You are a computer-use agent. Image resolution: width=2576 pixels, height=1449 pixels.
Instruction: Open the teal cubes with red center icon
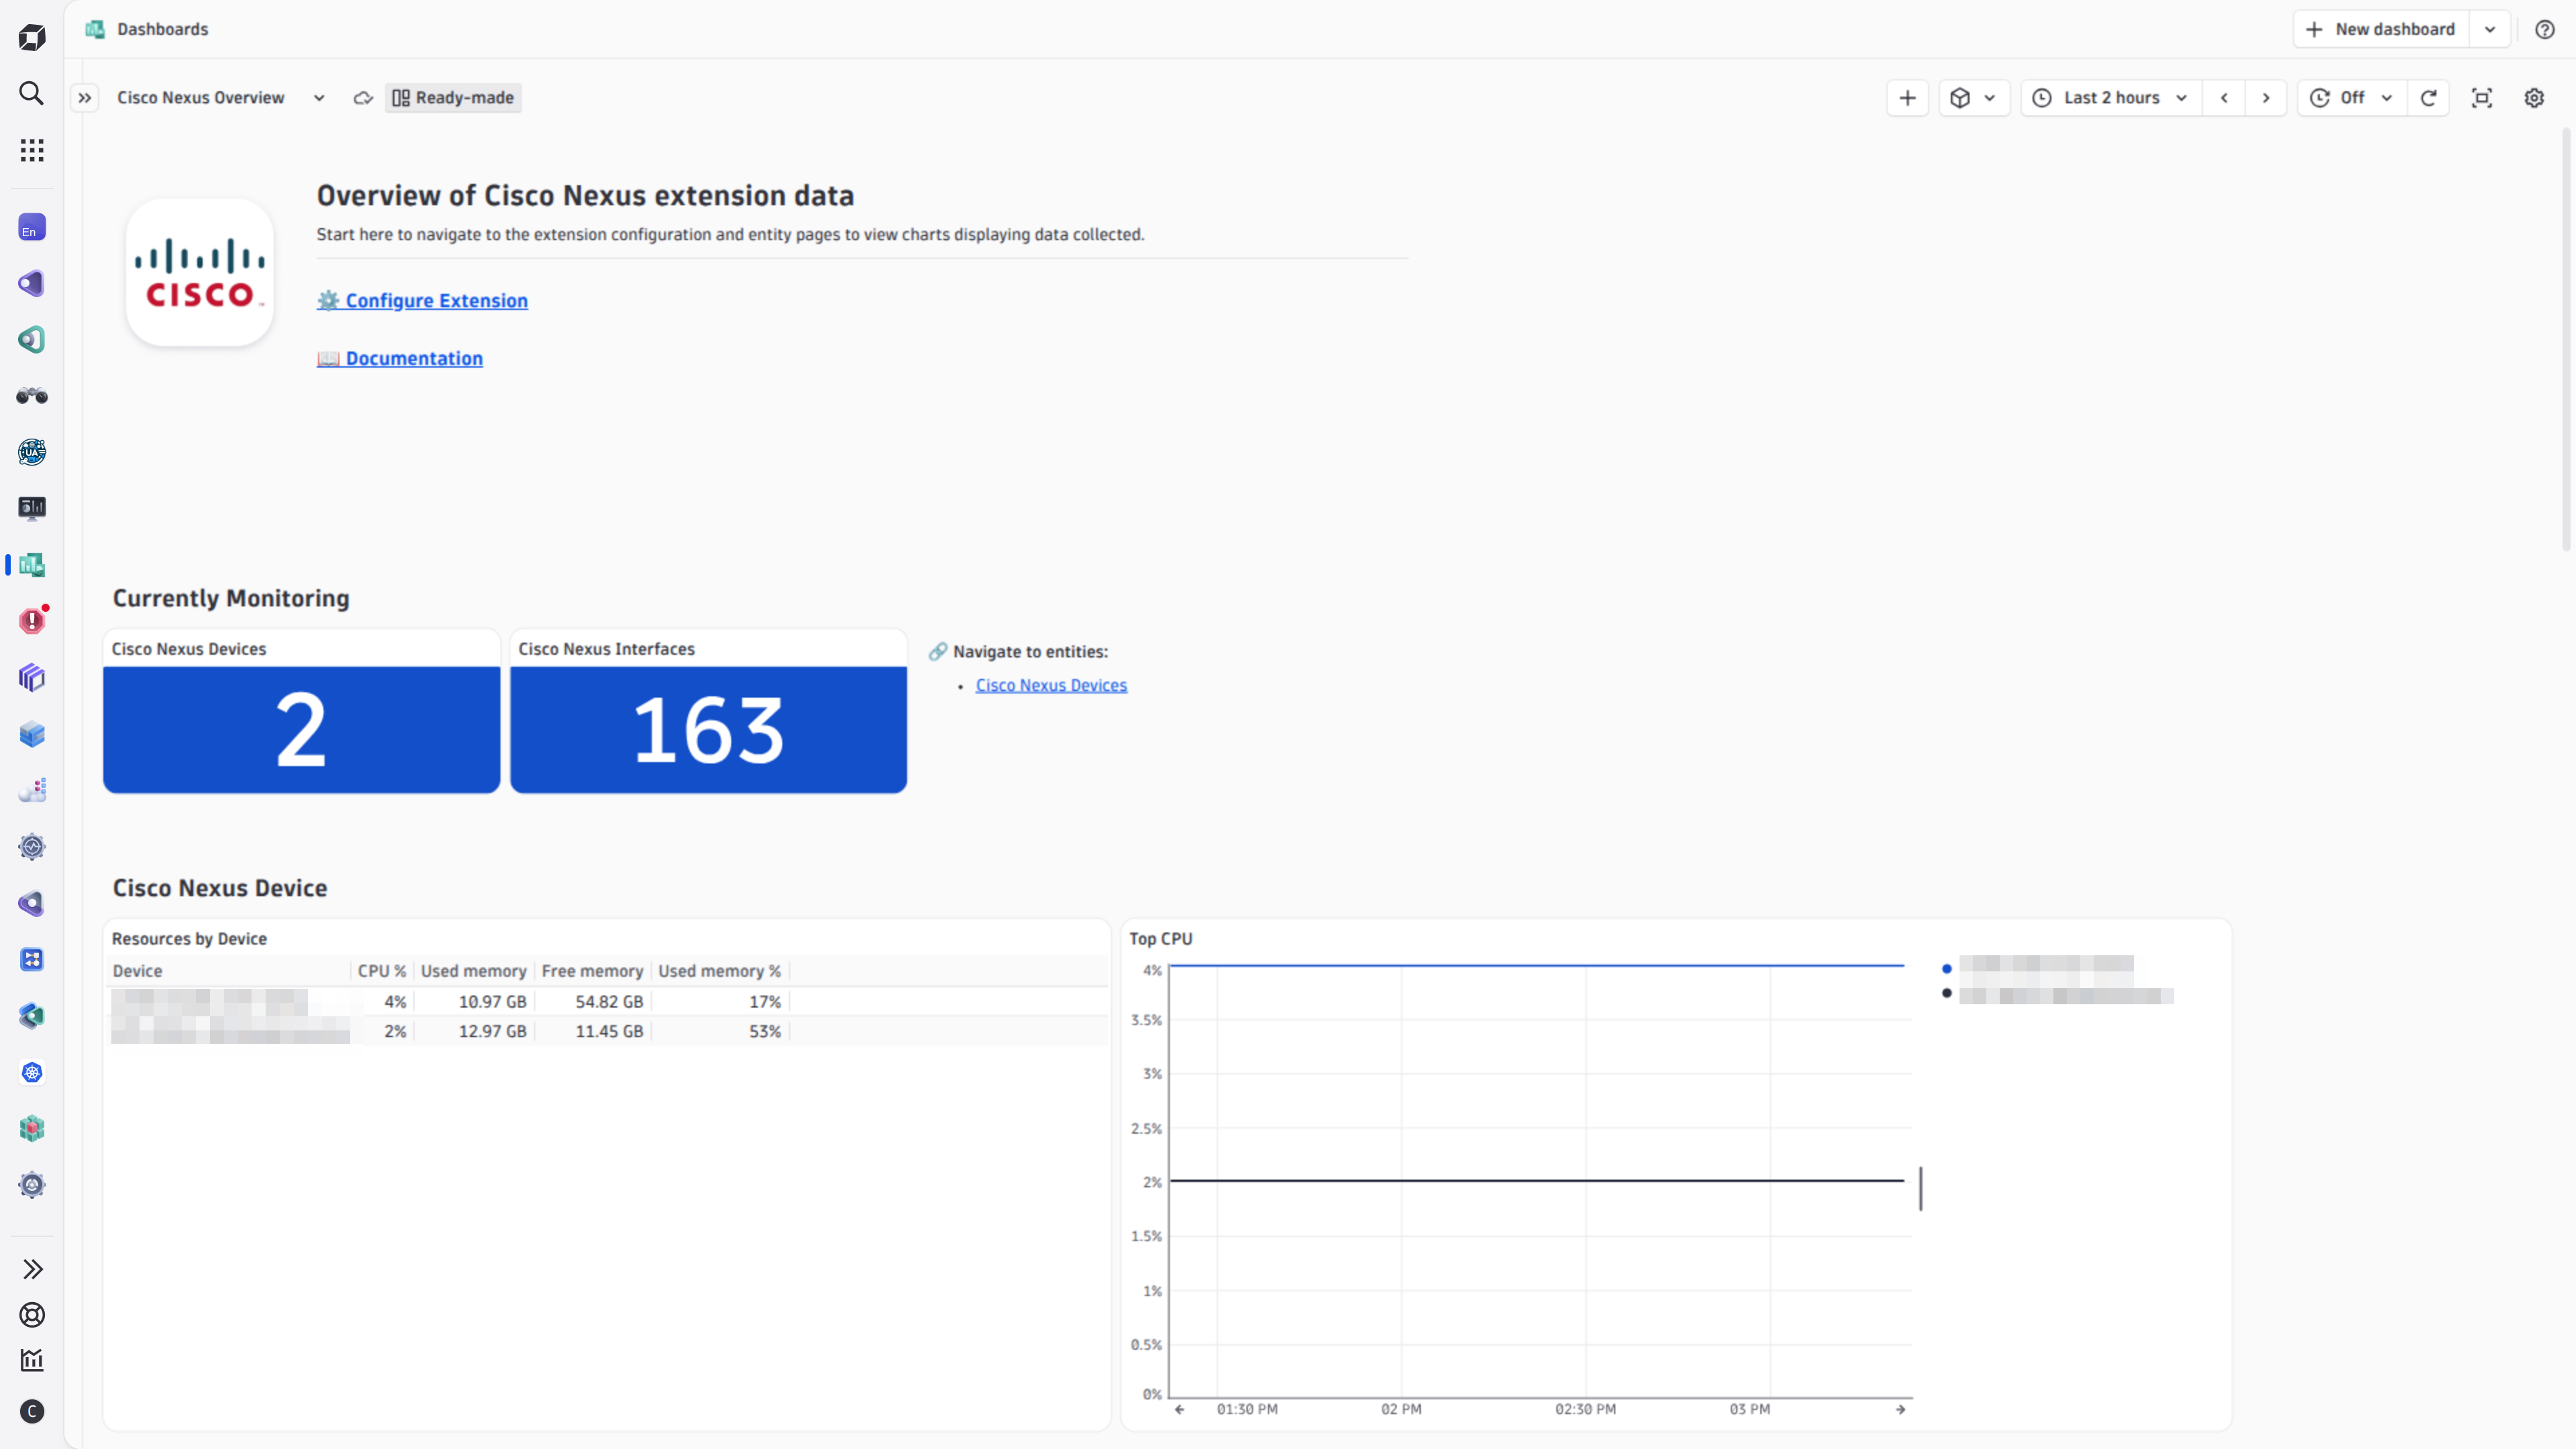click(32, 1129)
